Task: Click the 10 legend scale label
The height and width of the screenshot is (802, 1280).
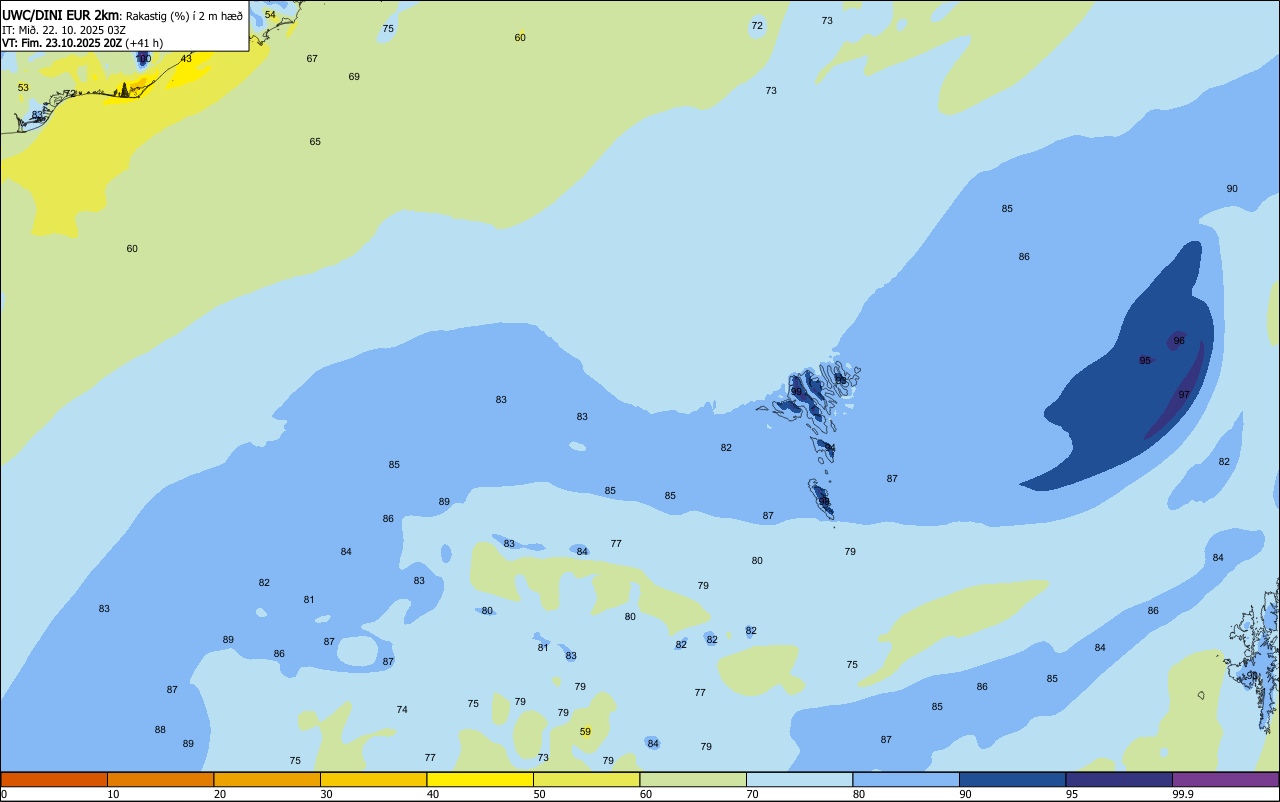Action: [113, 794]
